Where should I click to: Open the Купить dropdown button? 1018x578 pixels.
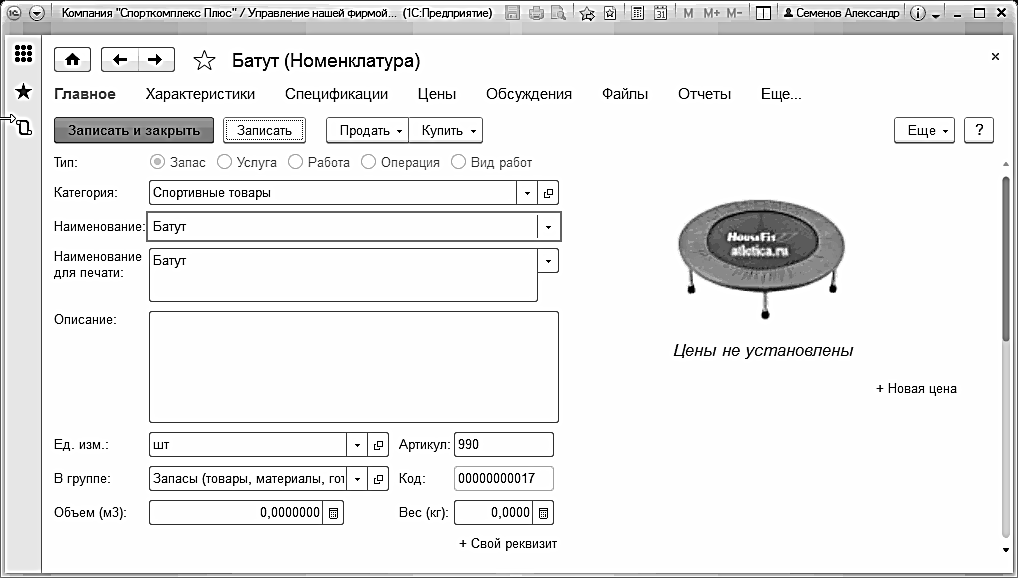[446, 131]
